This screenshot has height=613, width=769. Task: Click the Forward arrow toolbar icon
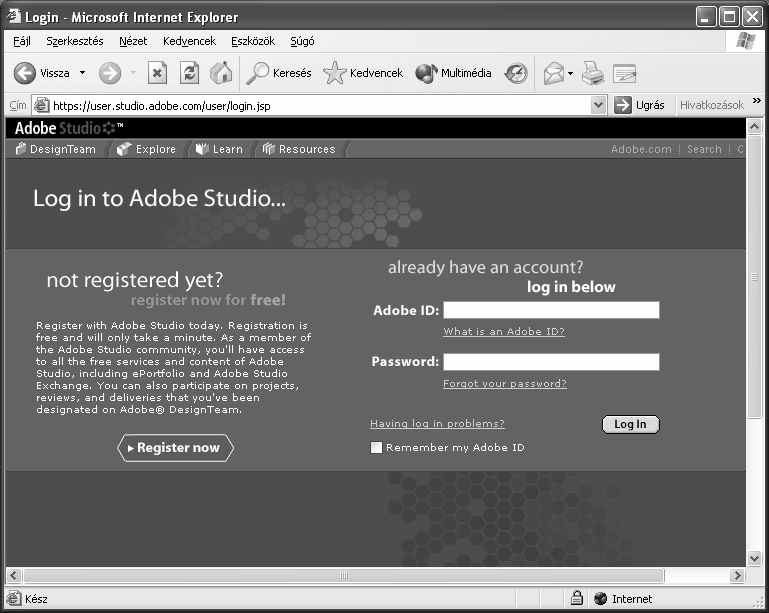109,74
